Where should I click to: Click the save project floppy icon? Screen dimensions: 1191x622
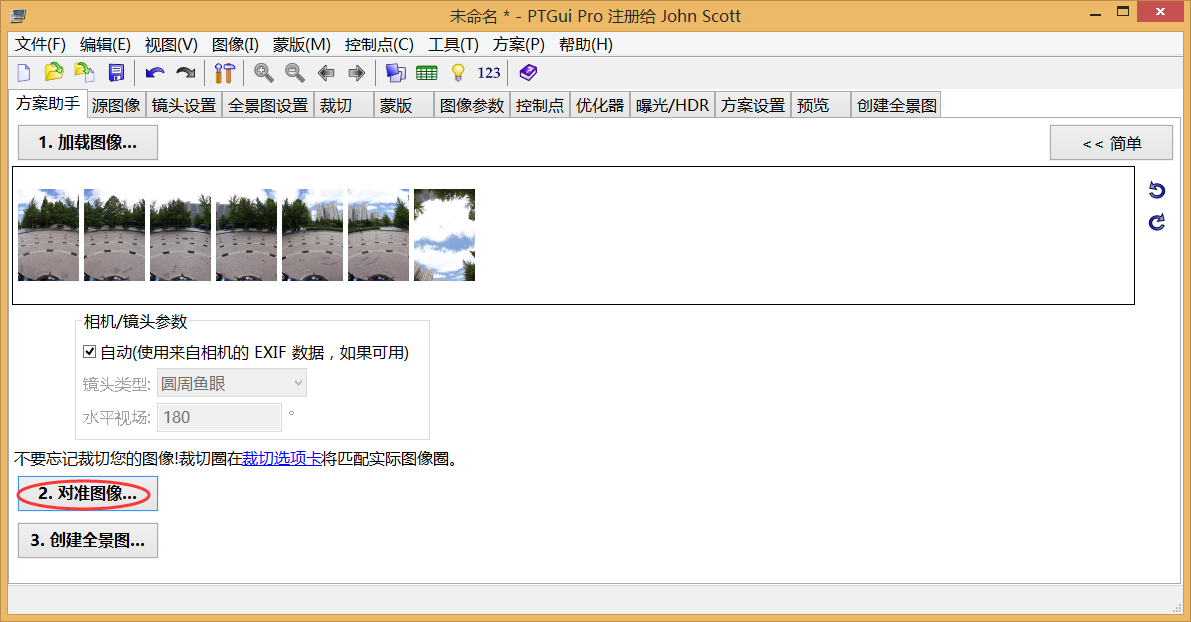click(116, 72)
